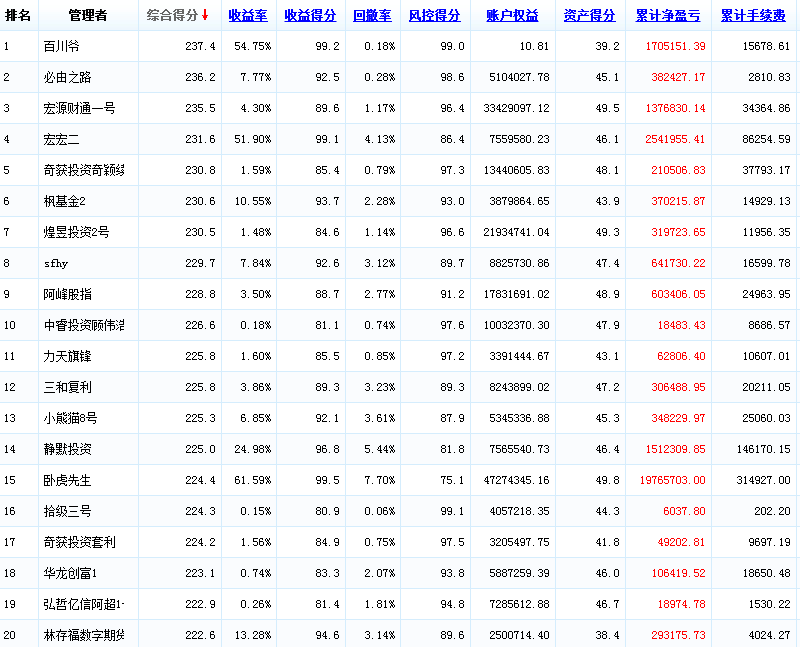Select manager name 拾级三号
The image size is (800, 647).
[67, 511]
